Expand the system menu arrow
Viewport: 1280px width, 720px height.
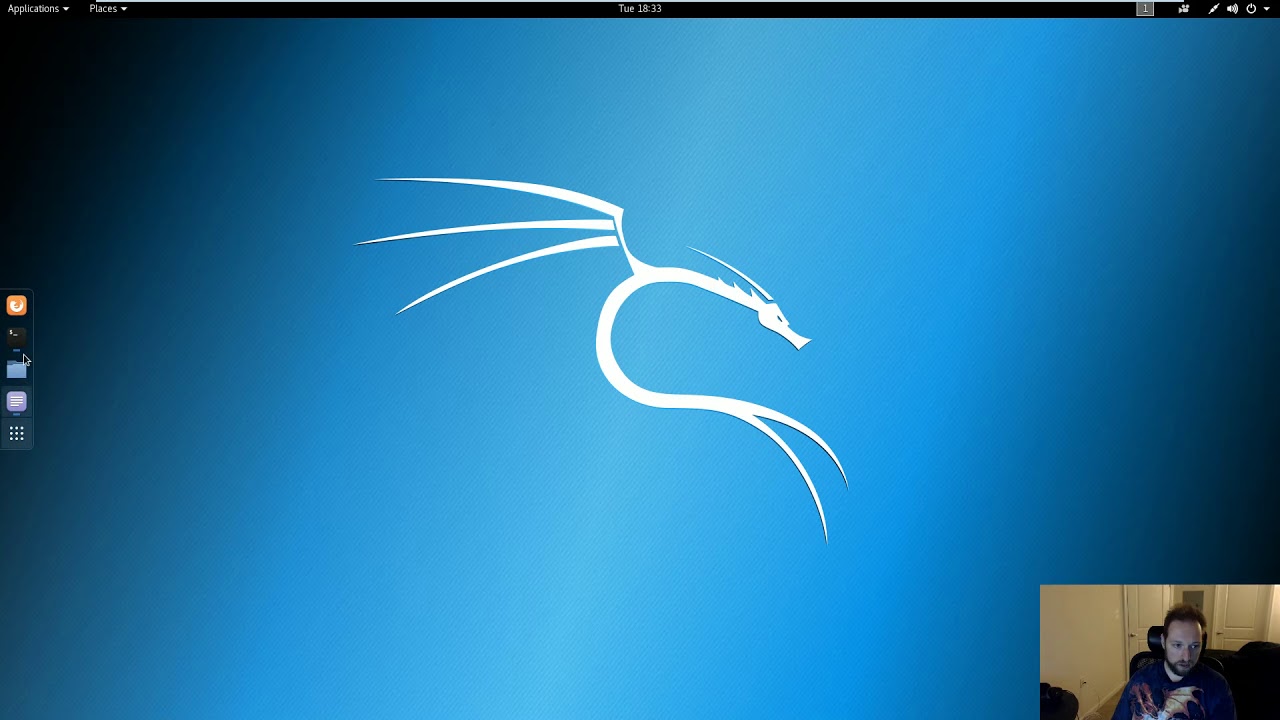[1267, 8]
